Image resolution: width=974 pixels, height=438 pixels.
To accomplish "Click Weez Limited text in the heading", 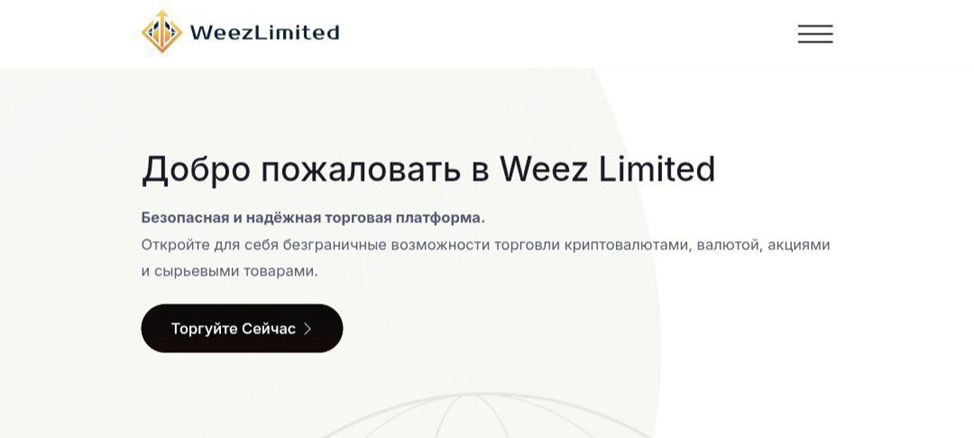I will pos(607,169).
